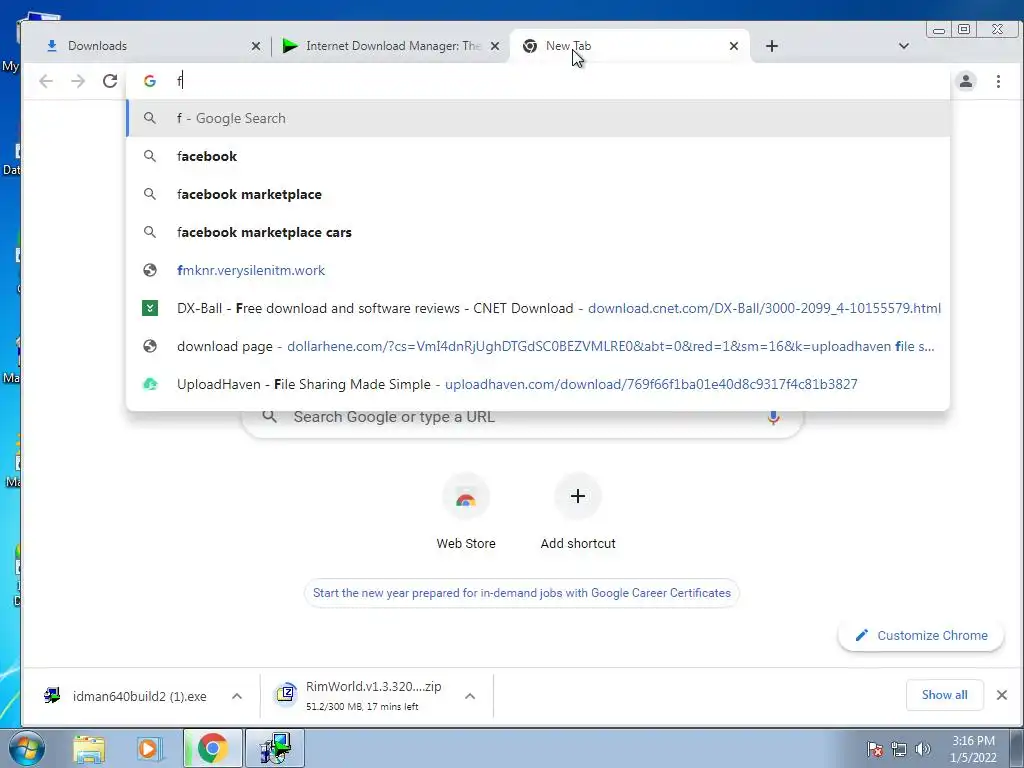Open the Chrome three-dot menu
The height and width of the screenshot is (768, 1024).
coord(999,81)
